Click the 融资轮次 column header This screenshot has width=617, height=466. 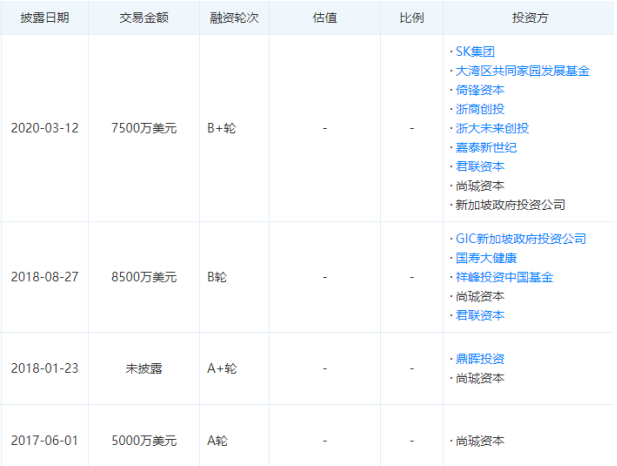coord(234,18)
